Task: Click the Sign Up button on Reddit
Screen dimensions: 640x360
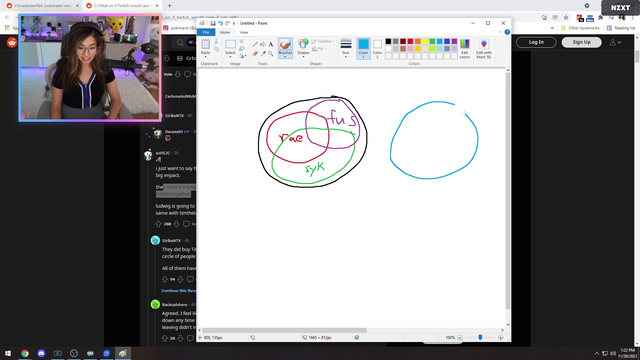Action: [581, 42]
